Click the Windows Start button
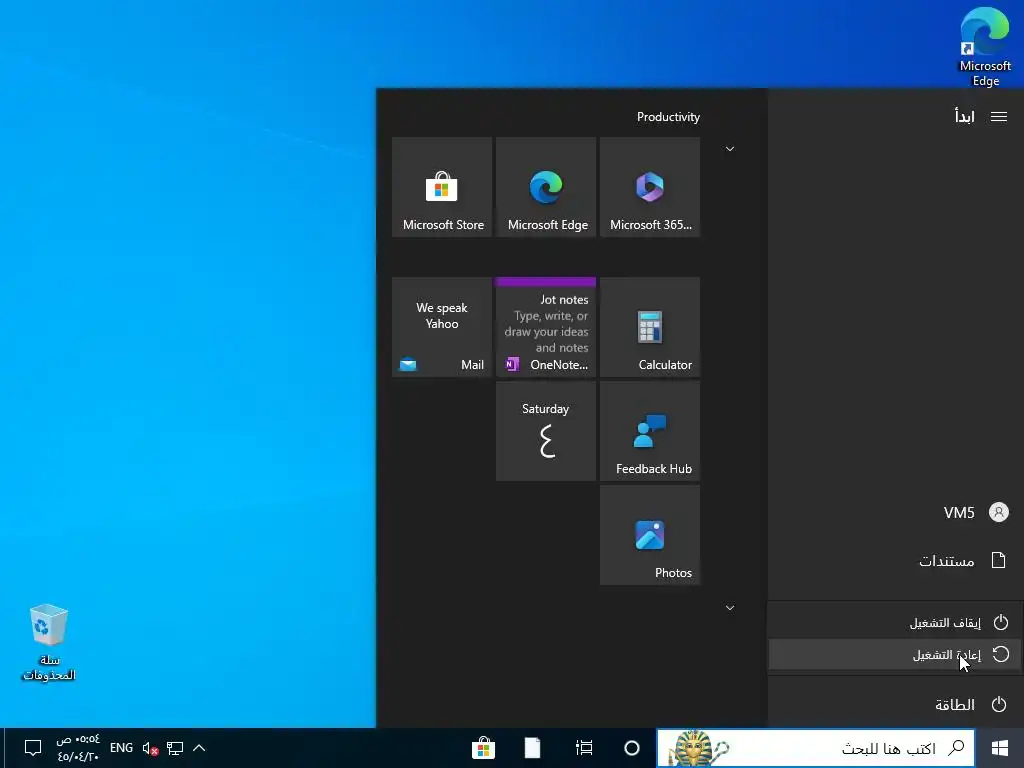The width and height of the screenshot is (1024, 768). 999,748
